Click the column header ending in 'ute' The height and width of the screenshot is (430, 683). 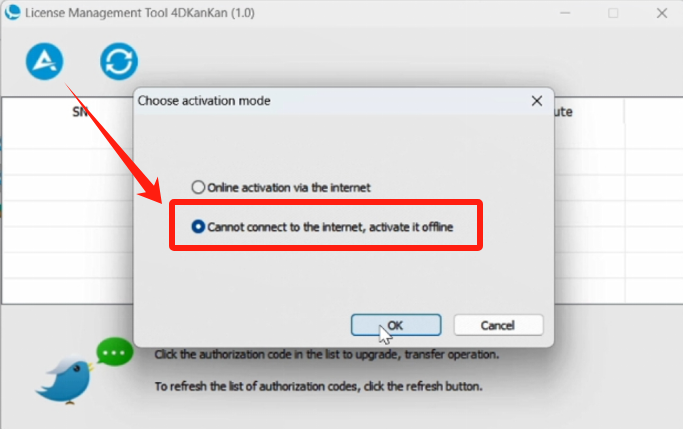563,112
